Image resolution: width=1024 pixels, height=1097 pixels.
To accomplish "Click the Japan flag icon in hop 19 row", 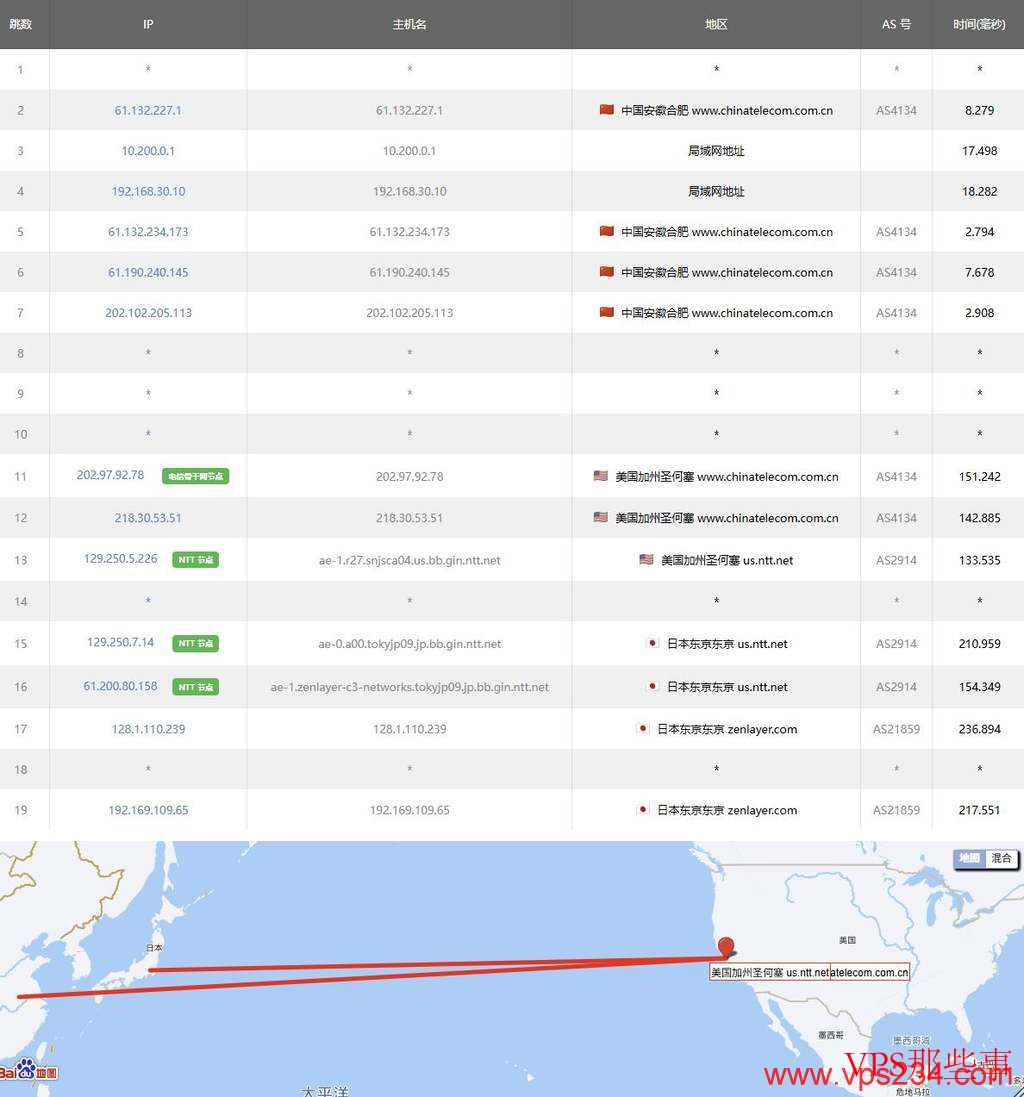I will 642,809.
